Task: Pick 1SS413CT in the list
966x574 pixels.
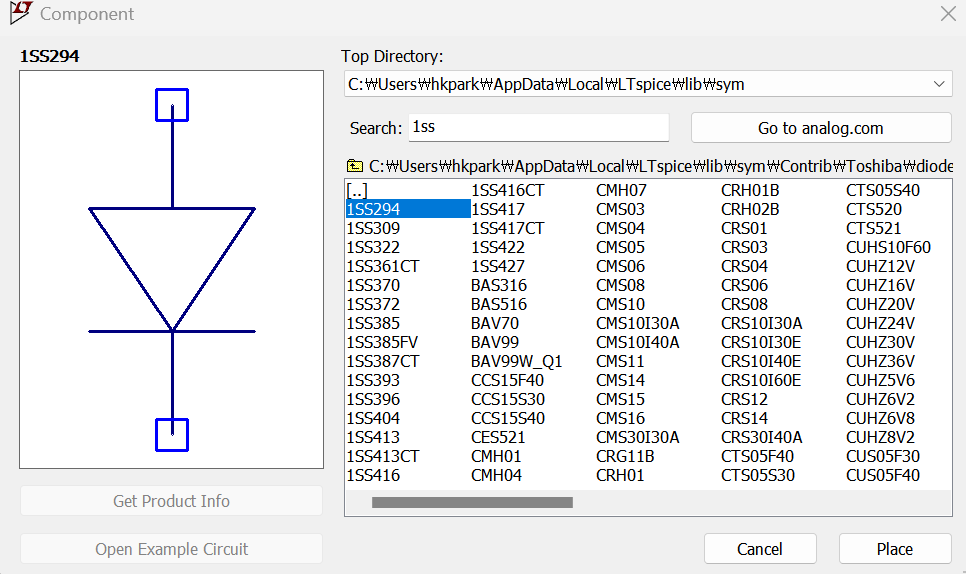Action: [x=383, y=456]
